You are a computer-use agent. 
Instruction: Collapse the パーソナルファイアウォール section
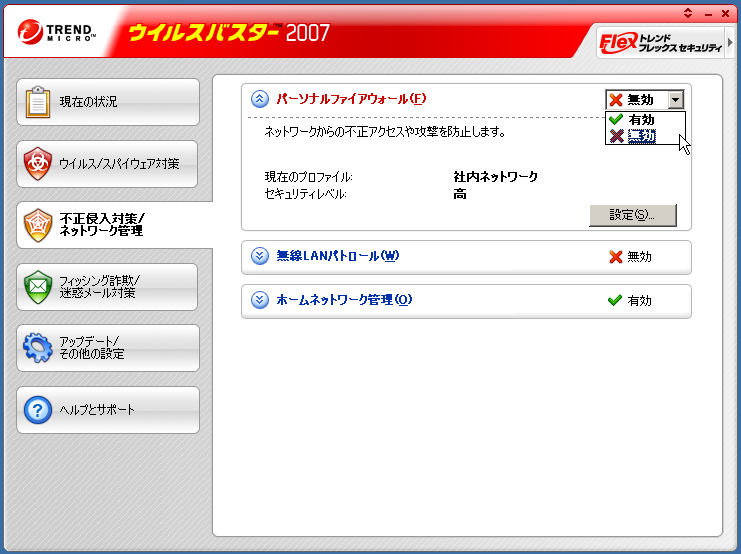[260, 99]
